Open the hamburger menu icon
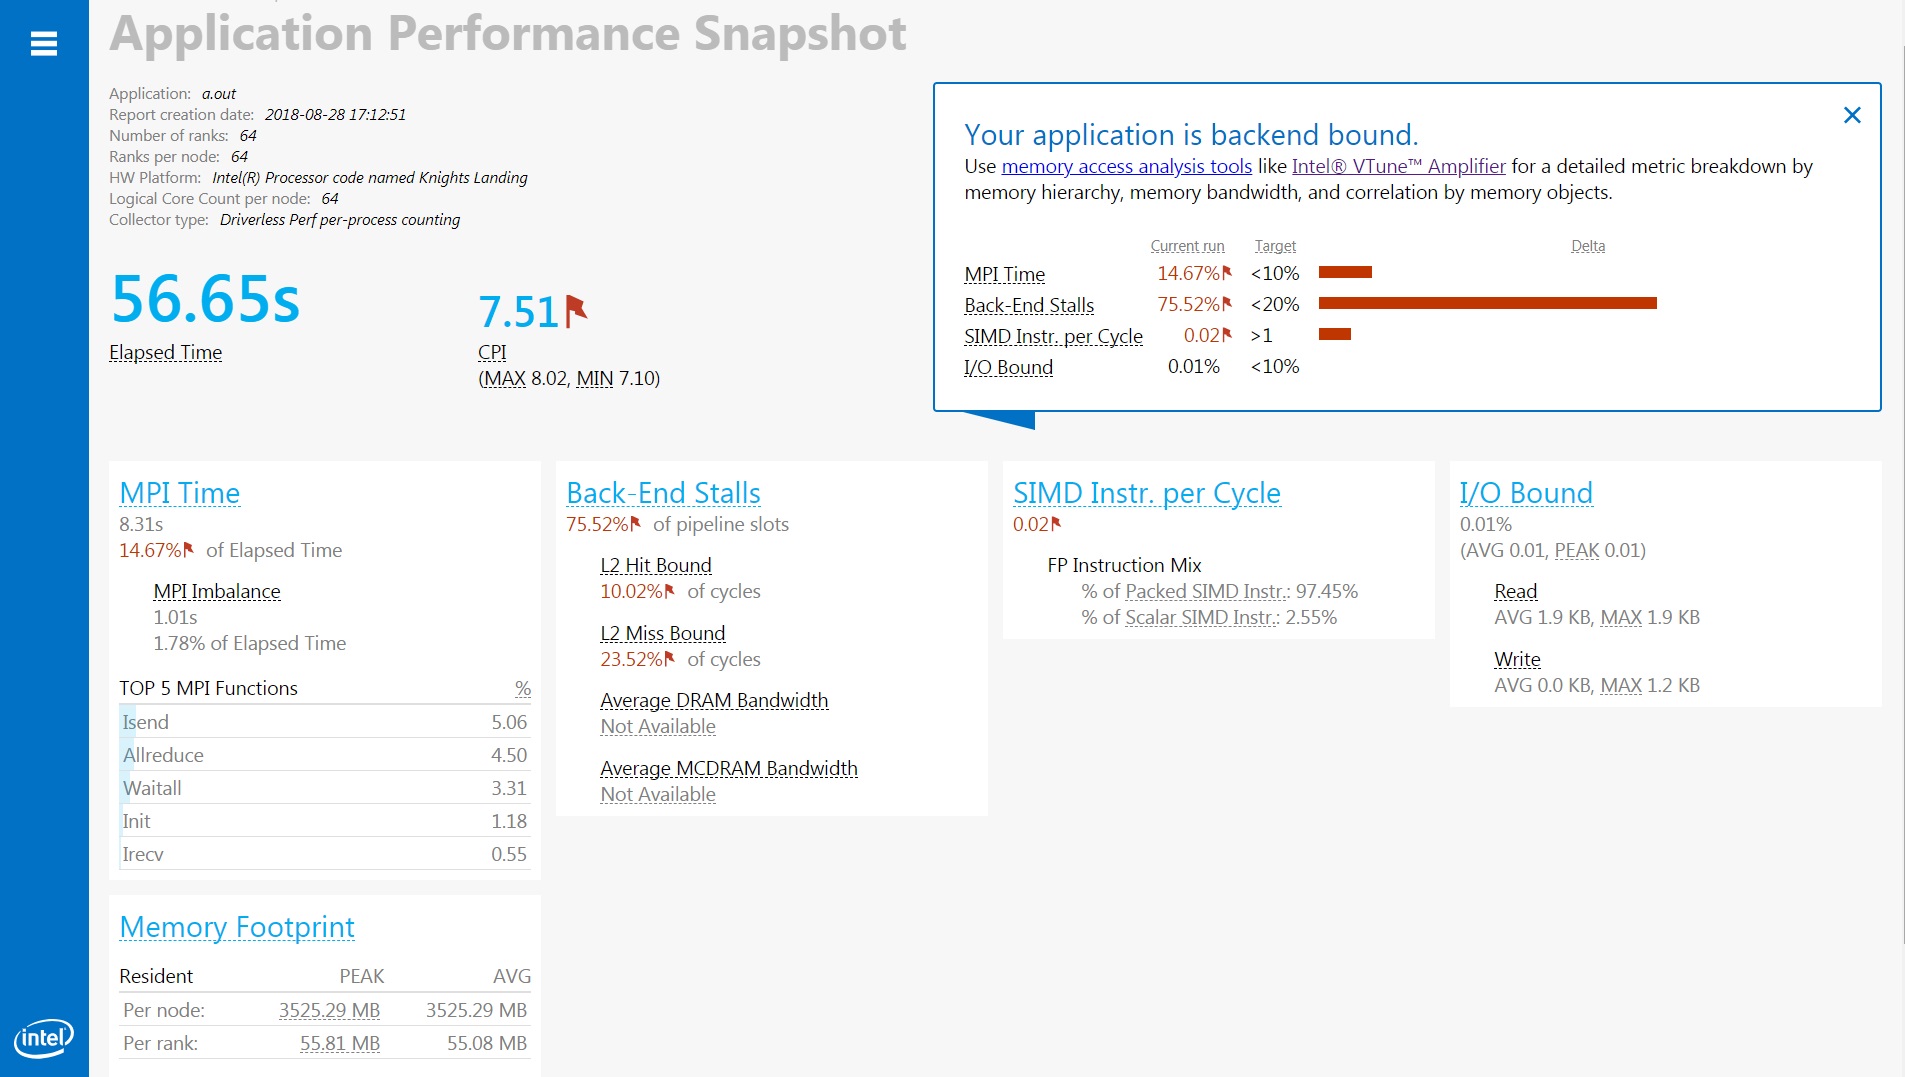1905x1077 pixels. click(44, 44)
